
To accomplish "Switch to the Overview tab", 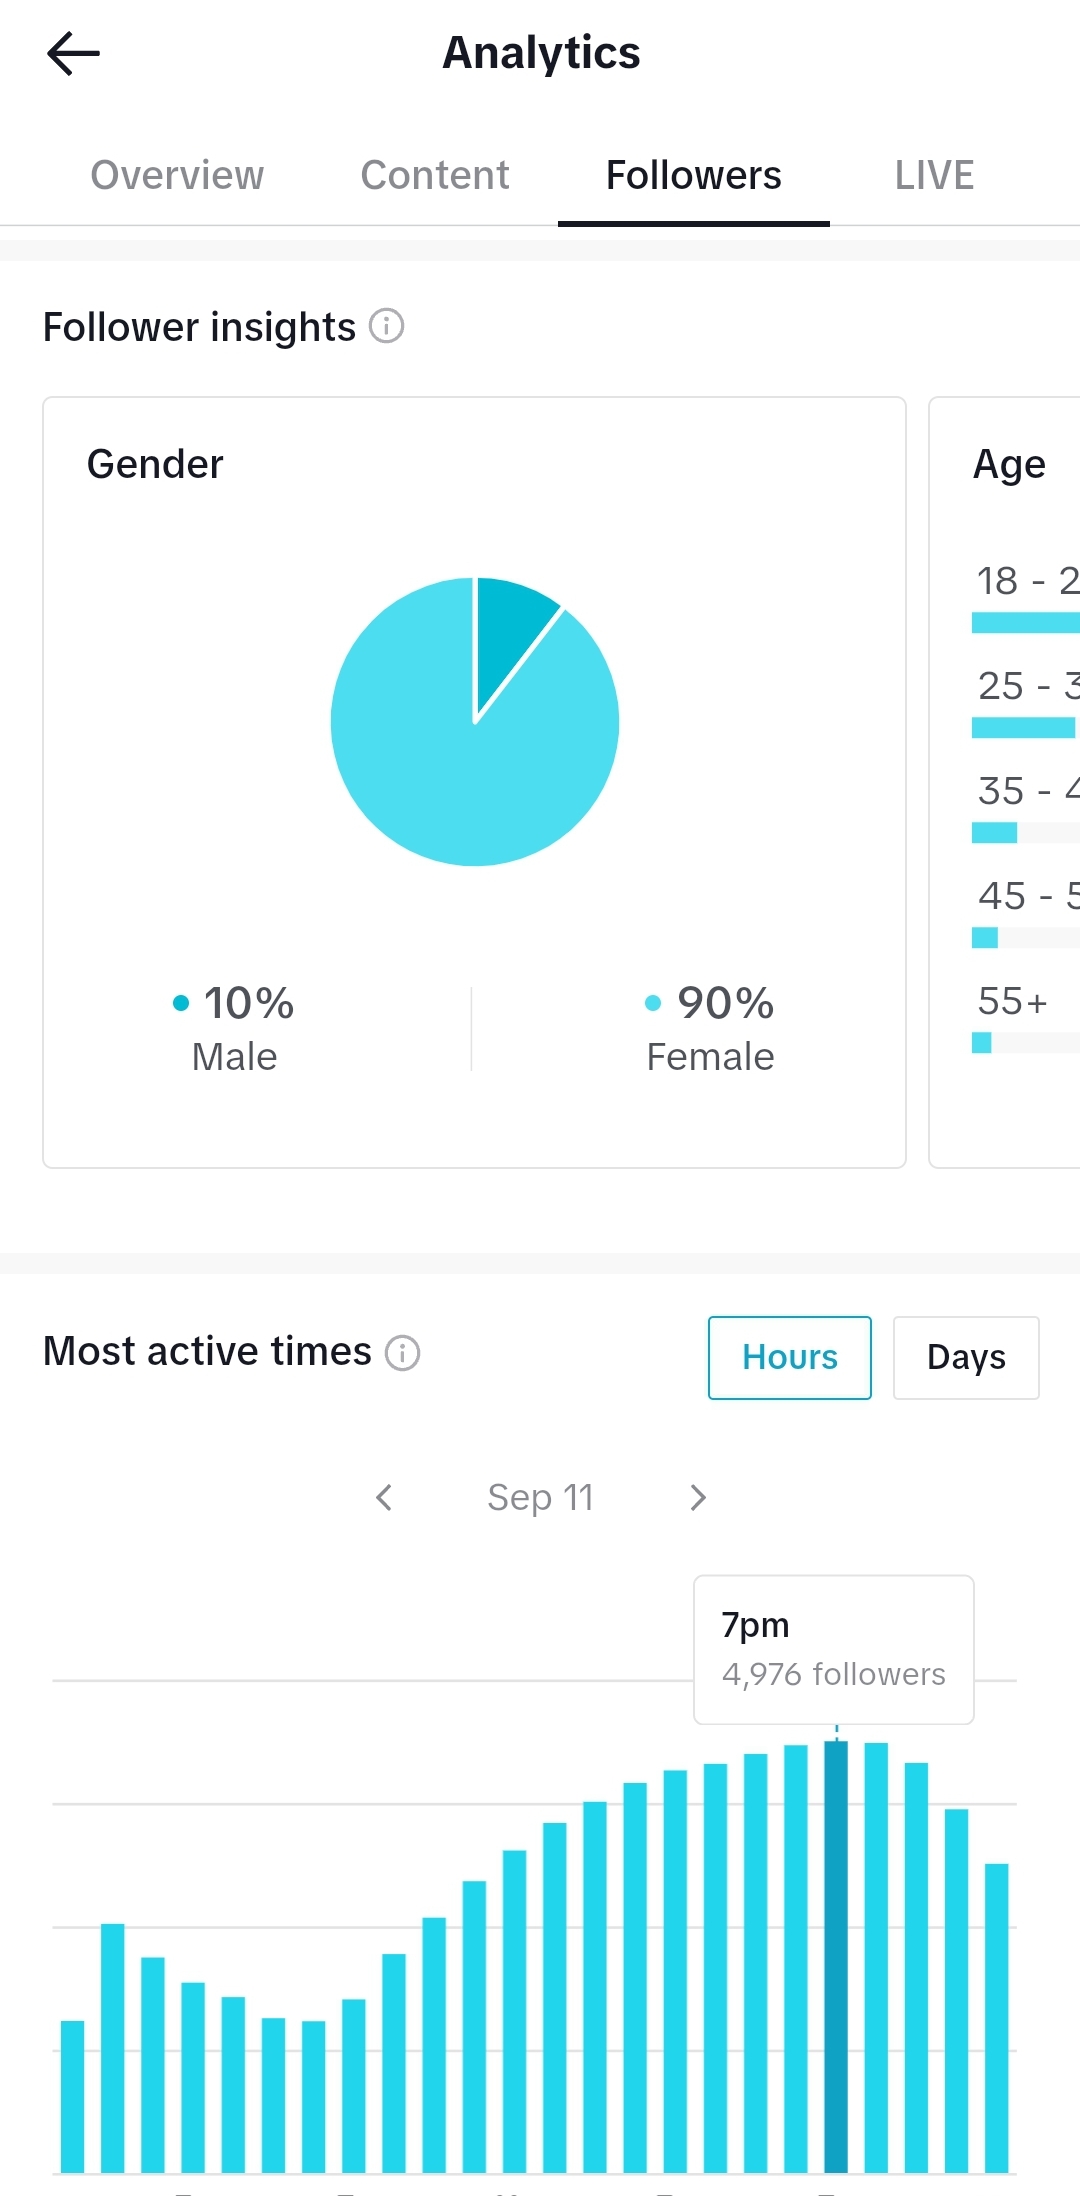I will click(x=177, y=175).
